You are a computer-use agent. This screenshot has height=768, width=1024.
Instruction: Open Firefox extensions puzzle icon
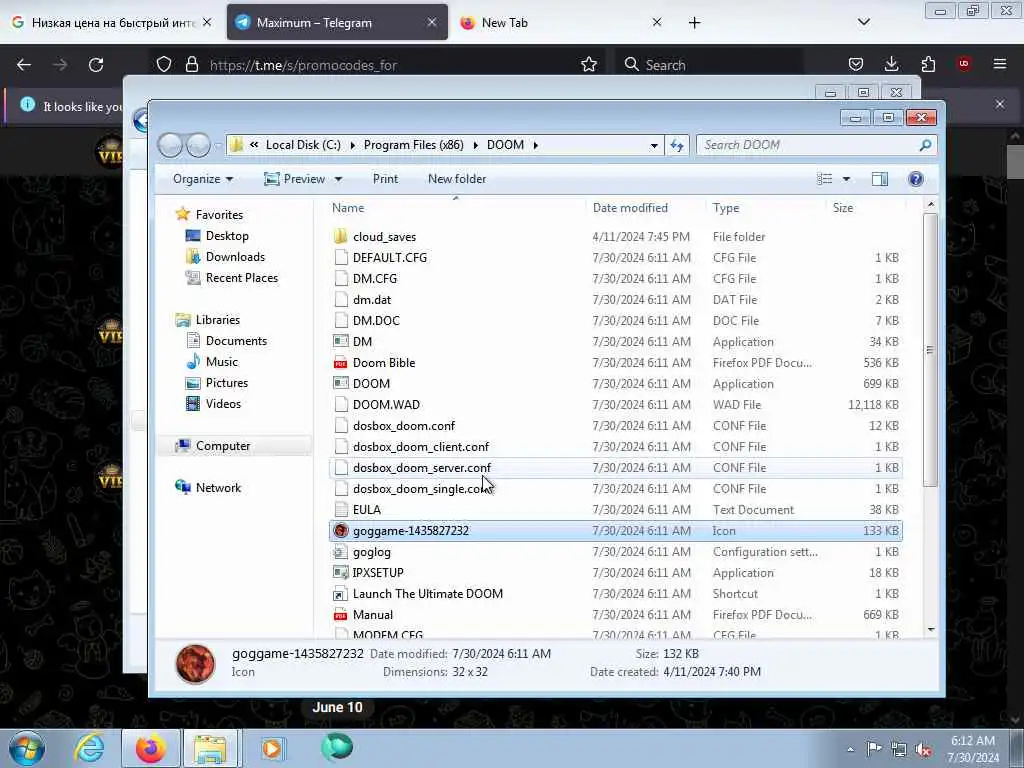point(928,64)
